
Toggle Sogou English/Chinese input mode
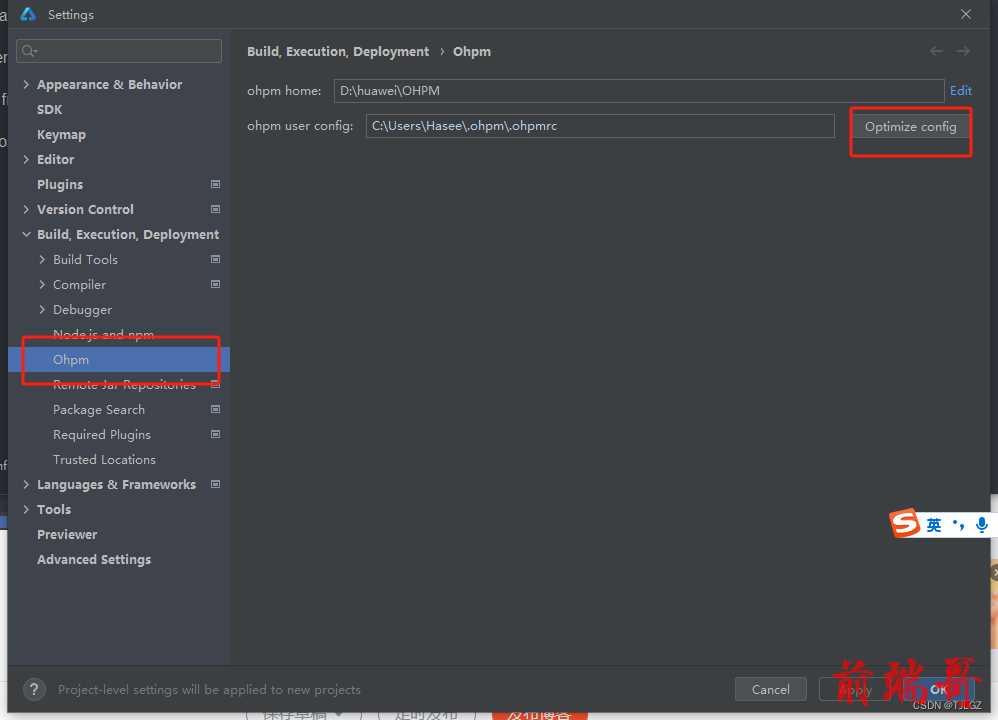tap(934, 525)
